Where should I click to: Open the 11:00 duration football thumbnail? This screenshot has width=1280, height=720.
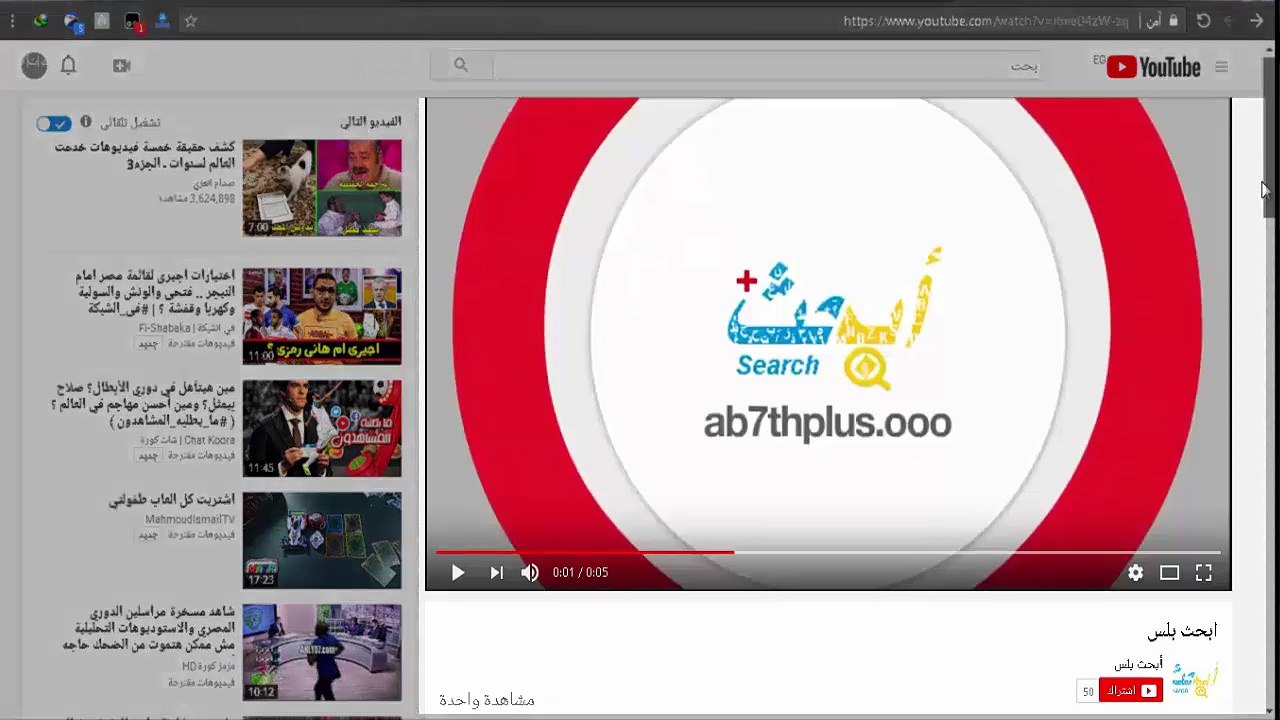point(322,316)
